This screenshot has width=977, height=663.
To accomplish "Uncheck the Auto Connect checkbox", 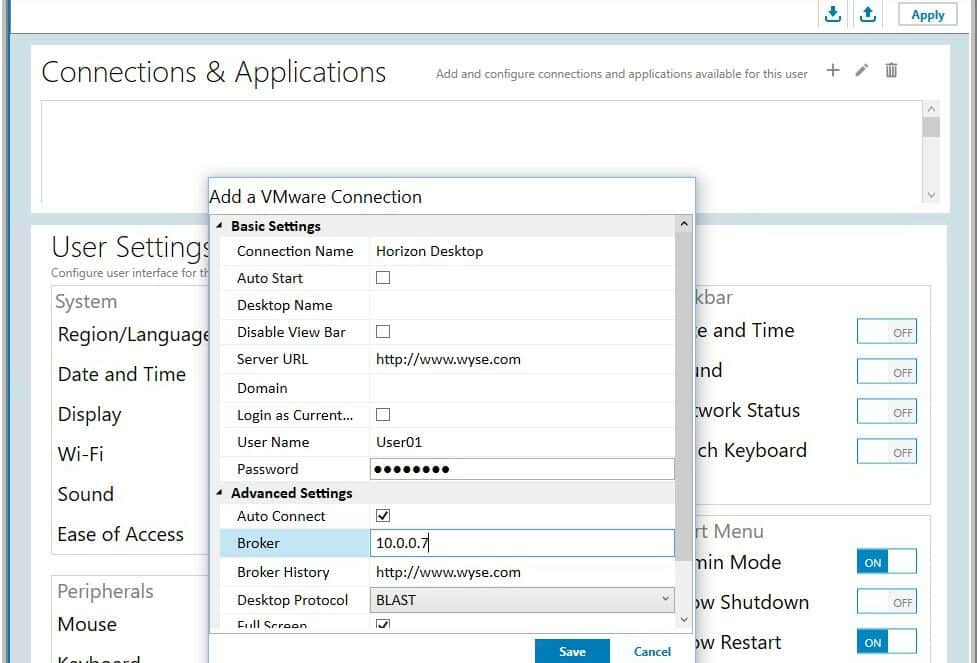I will (383, 515).
